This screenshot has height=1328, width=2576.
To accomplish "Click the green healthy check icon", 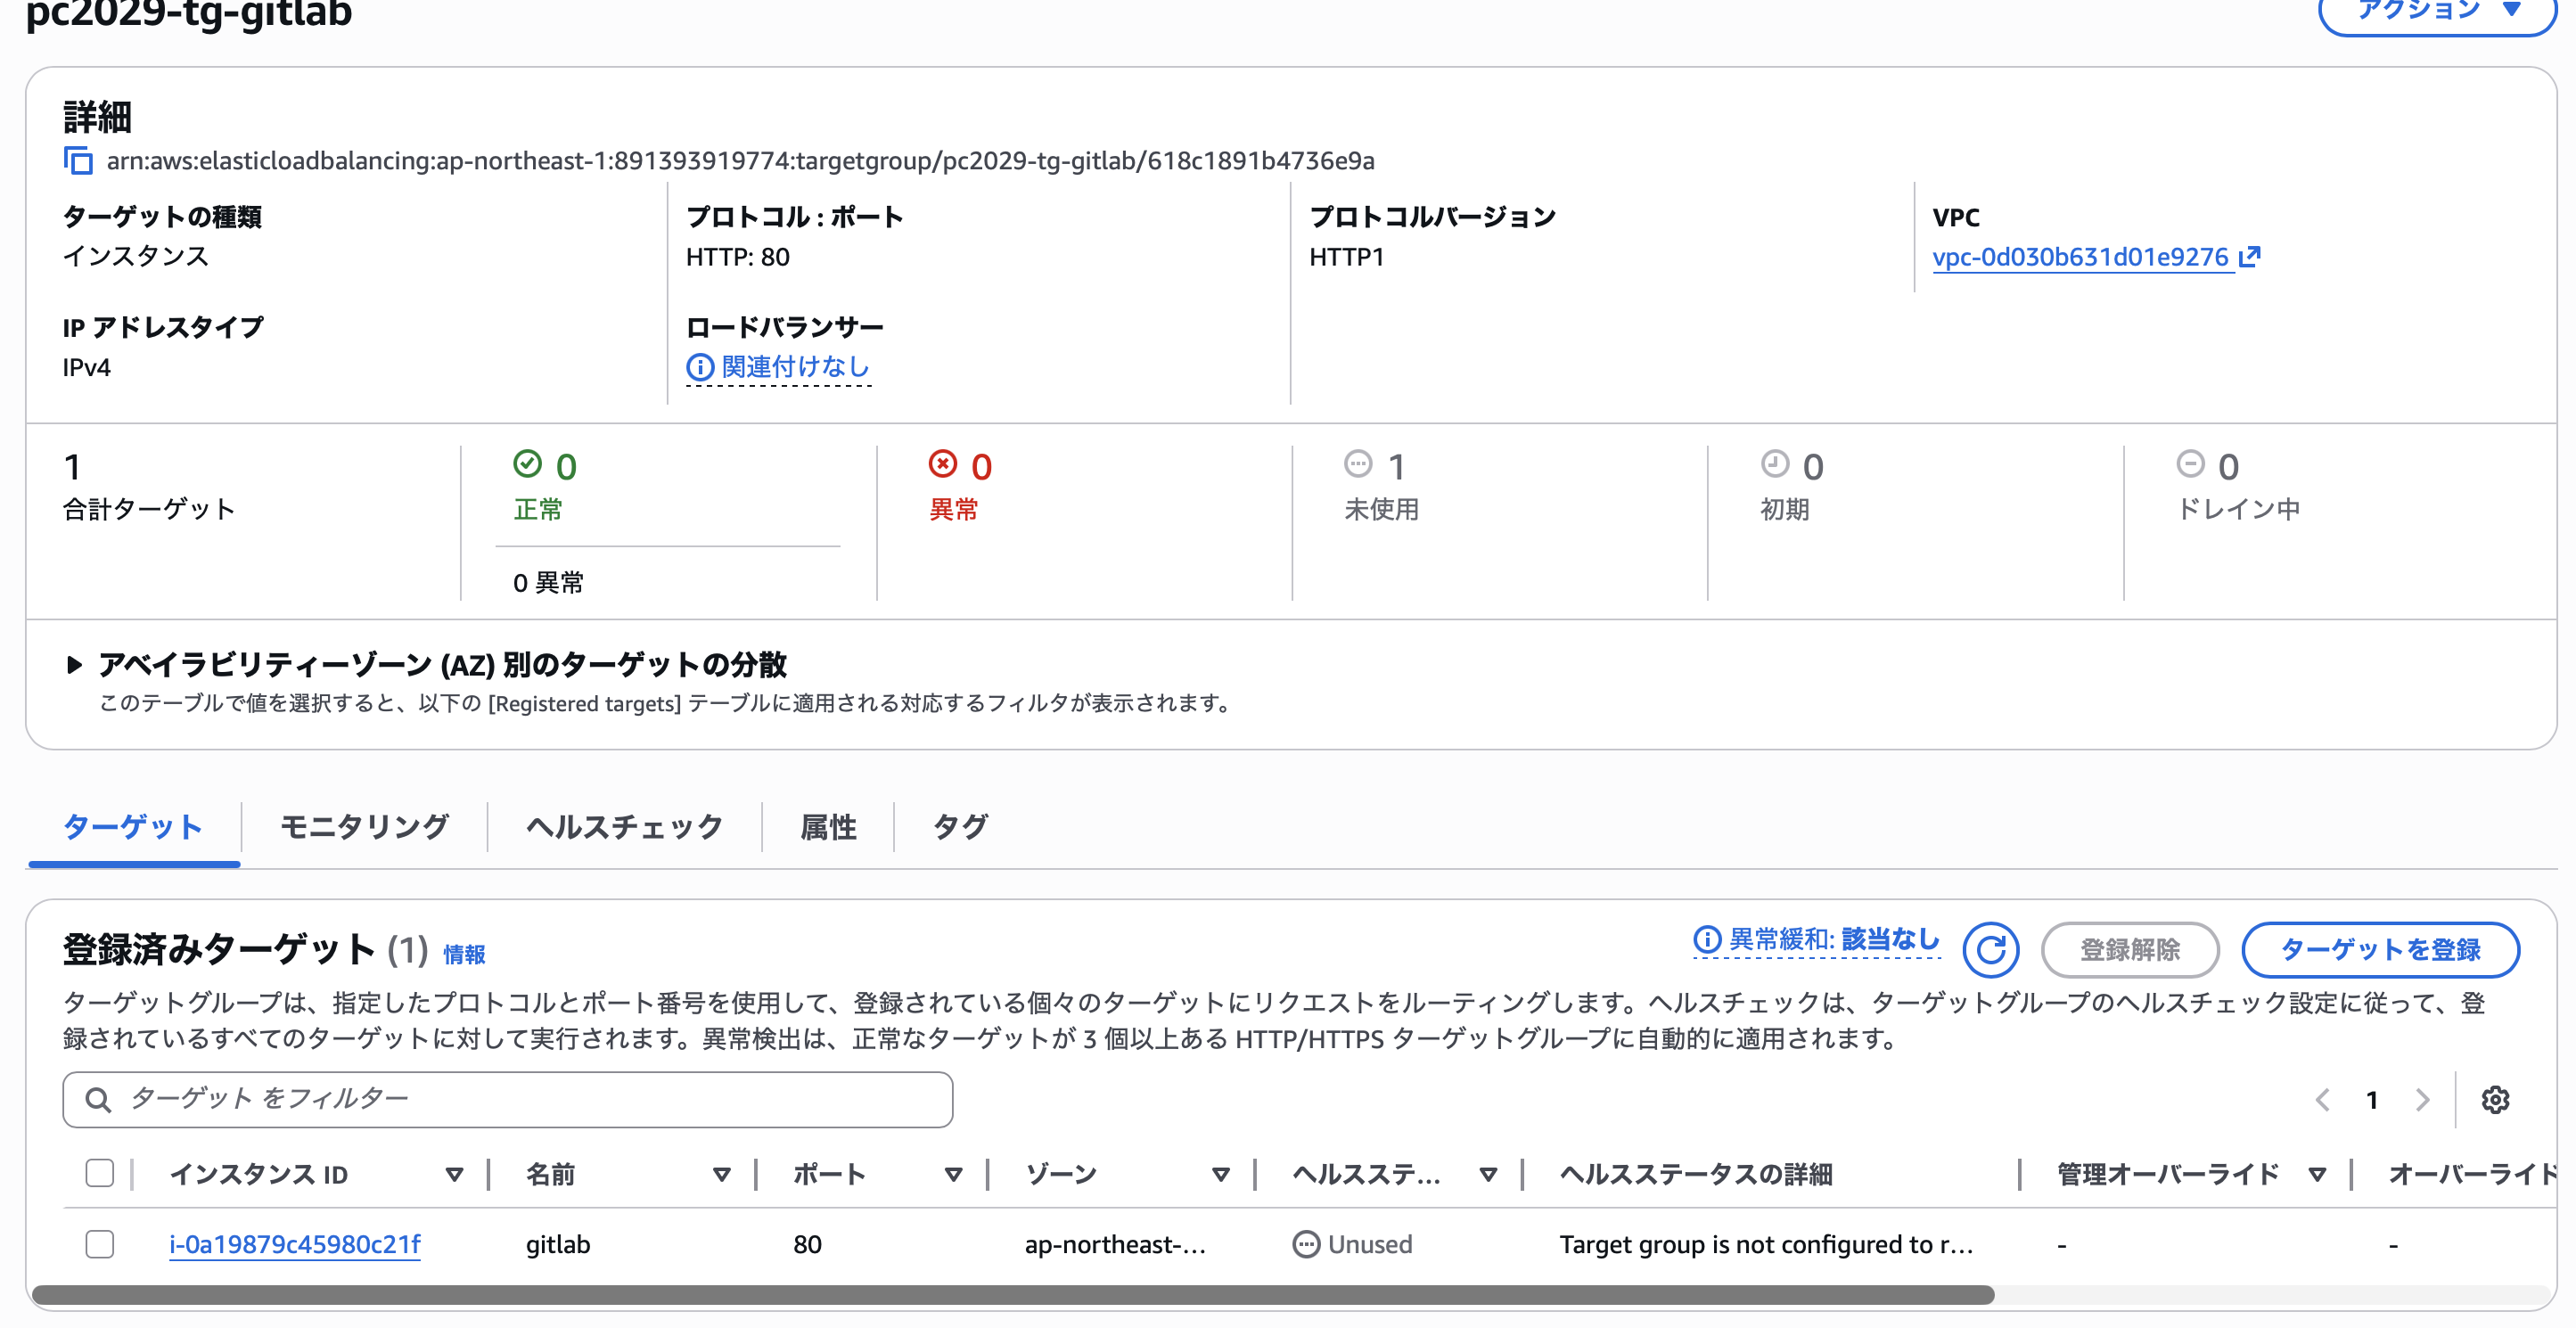I will coord(527,464).
